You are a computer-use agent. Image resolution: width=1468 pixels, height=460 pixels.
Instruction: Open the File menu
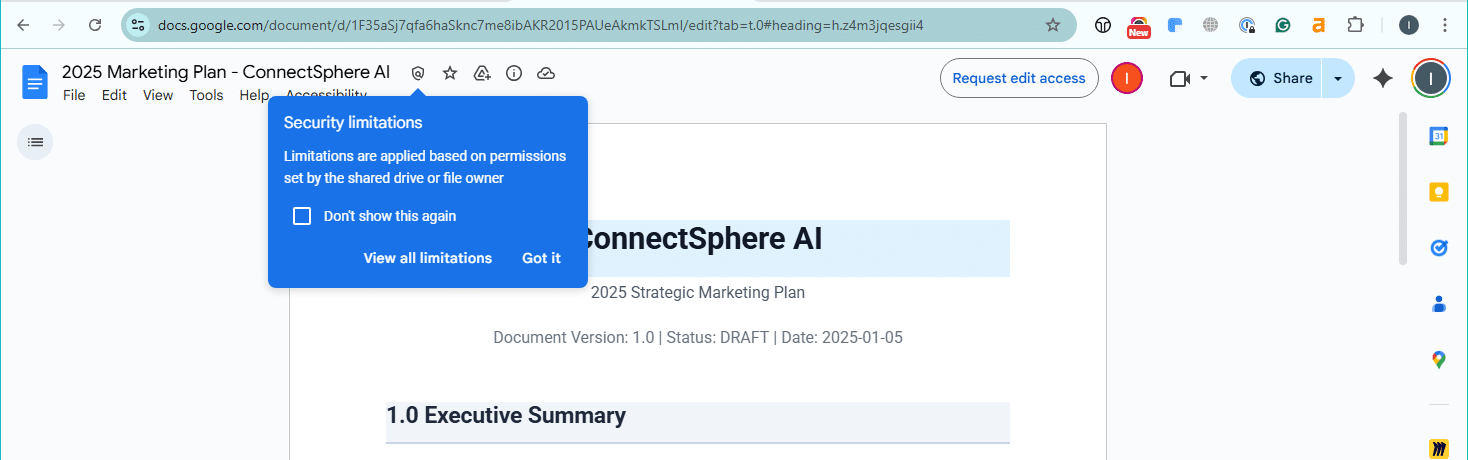tap(74, 95)
